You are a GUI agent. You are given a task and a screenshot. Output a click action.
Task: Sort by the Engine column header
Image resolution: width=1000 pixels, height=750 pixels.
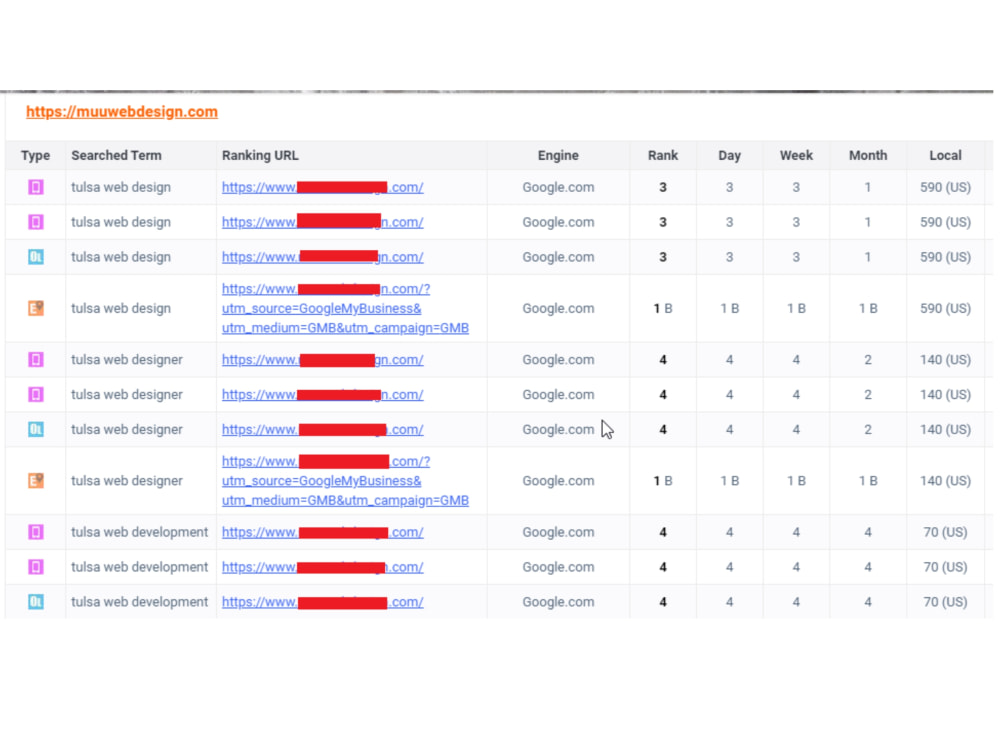[x=558, y=156]
